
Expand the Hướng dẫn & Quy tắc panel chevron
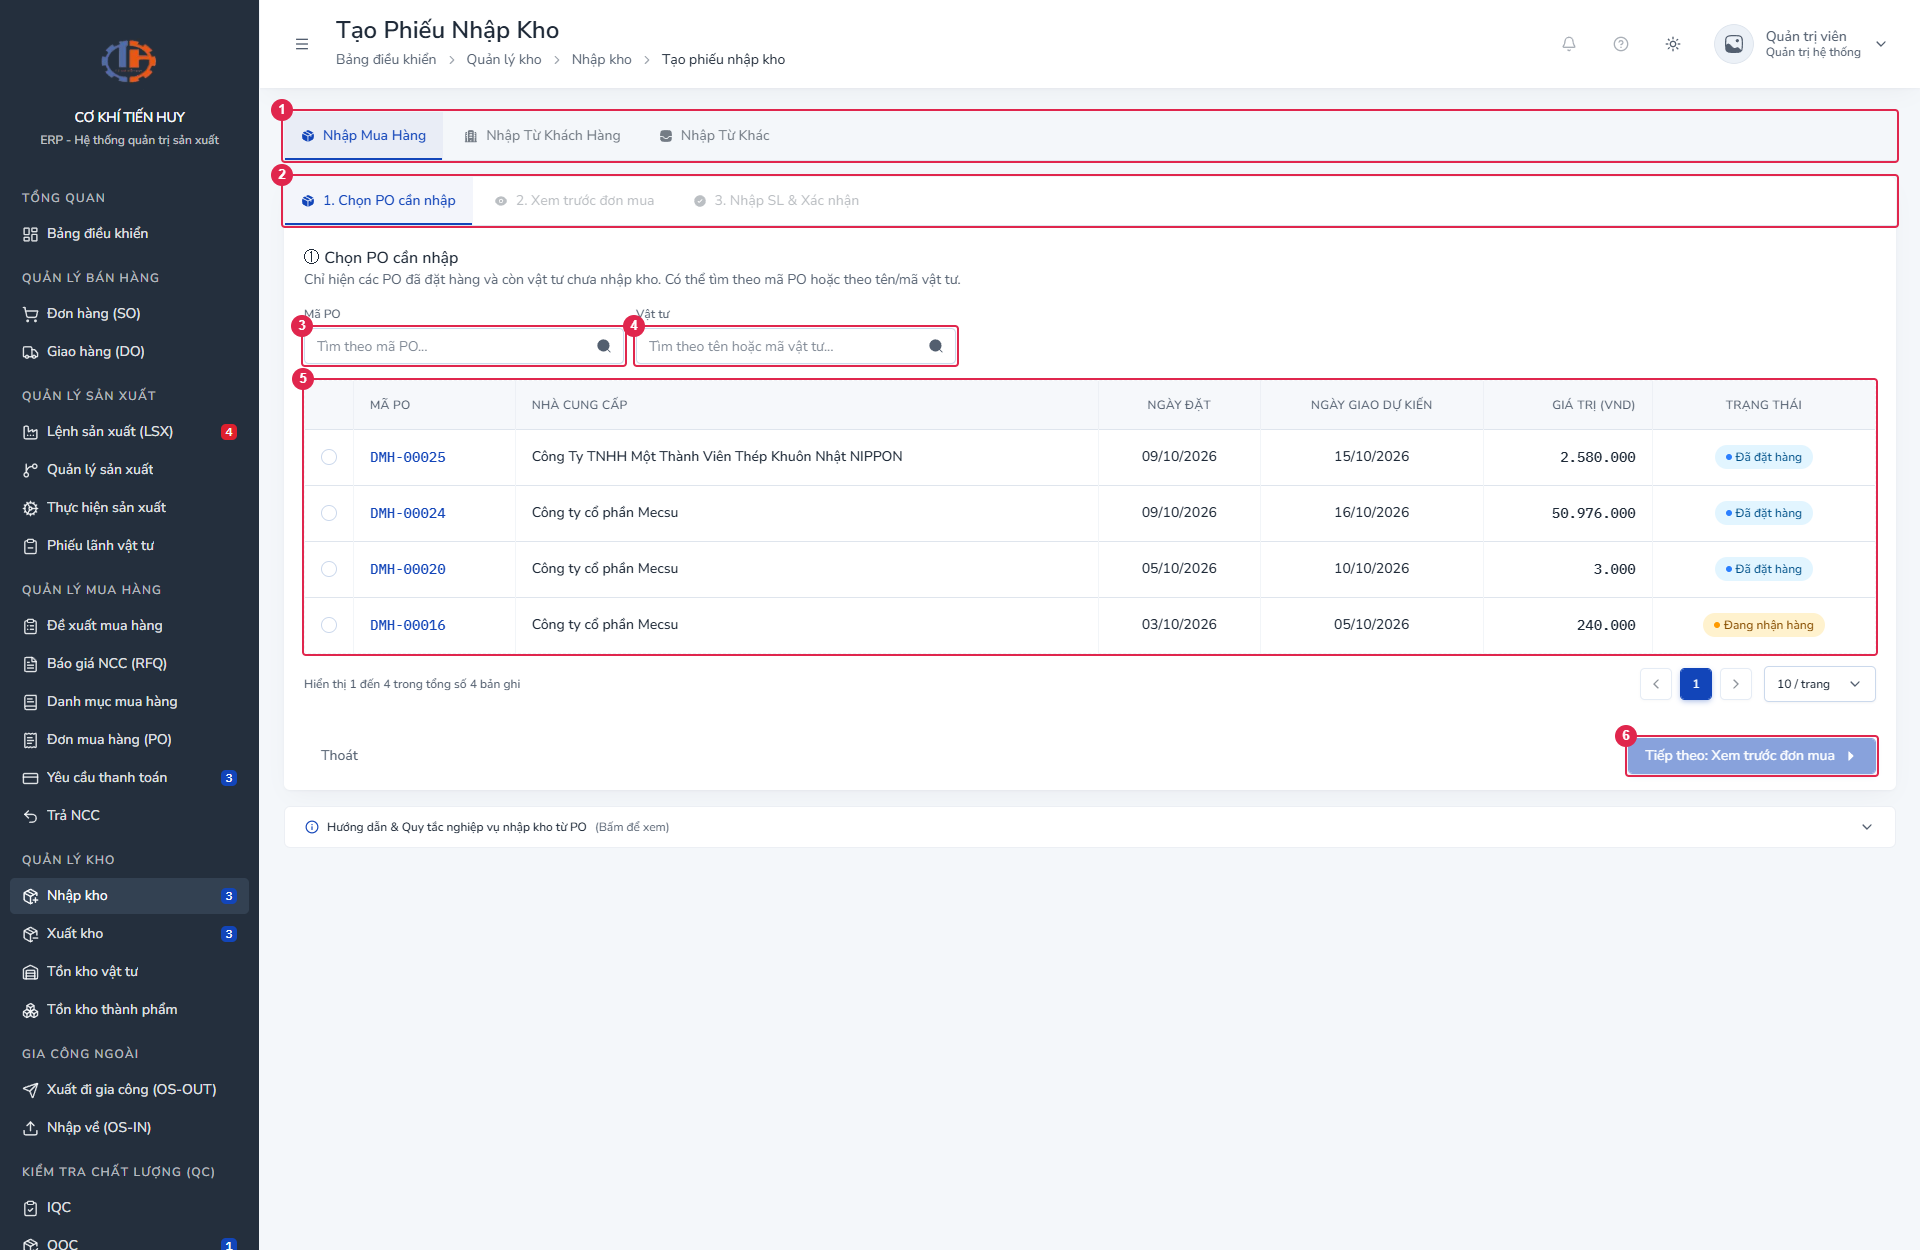pos(1867,827)
